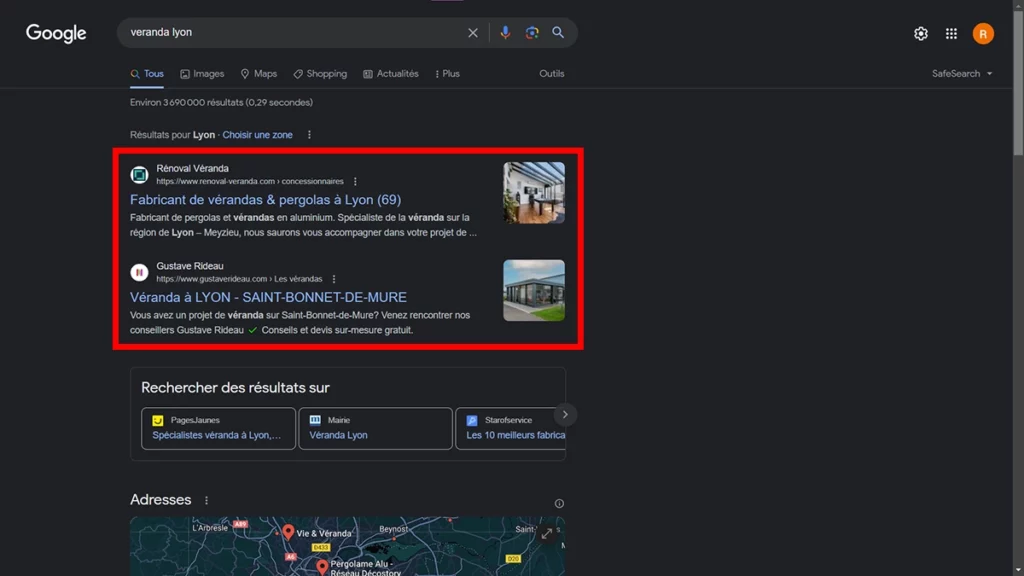Open the three-dot menu on the Rénoval Véranda result
This screenshot has height=576, width=1024.
pos(355,181)
